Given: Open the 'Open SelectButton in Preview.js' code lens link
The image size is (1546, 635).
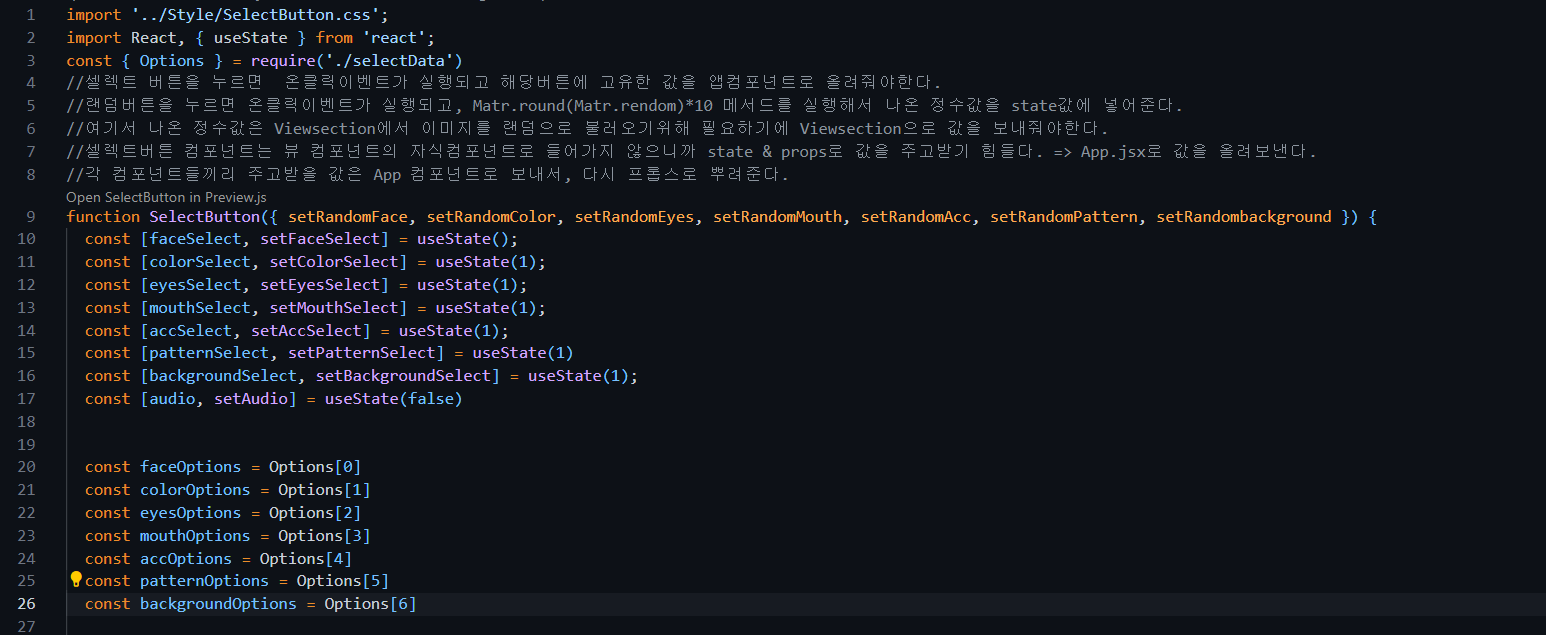Looking at the screenshot, I should coord(166,197).
